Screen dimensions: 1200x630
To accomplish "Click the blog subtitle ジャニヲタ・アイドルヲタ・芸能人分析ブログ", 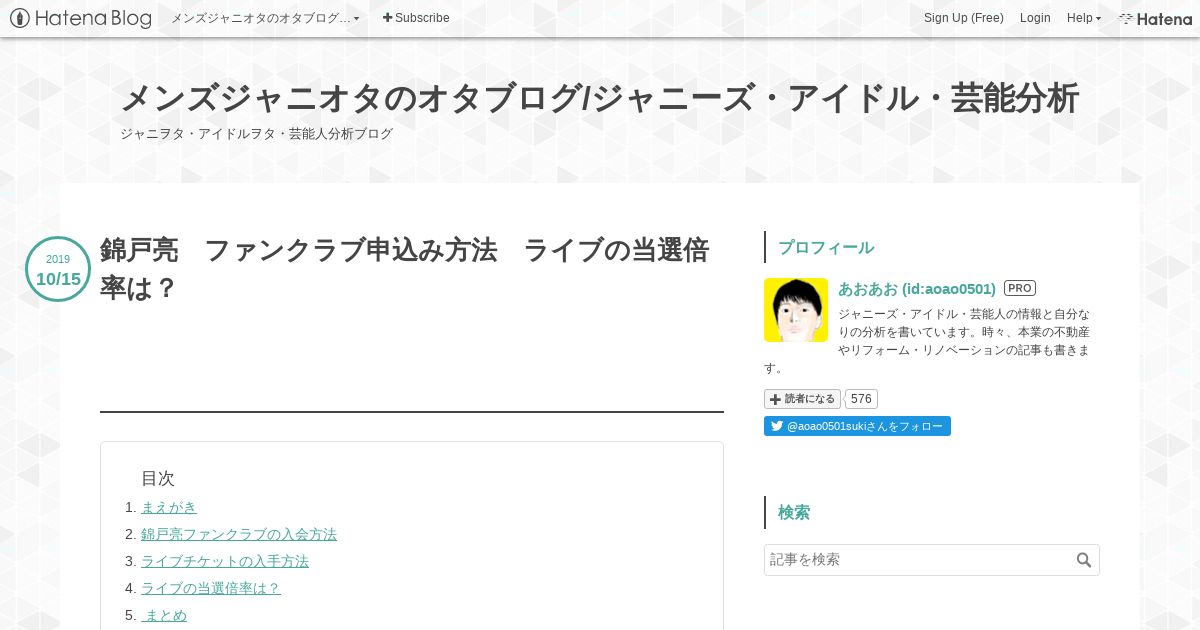I will [x=256, y=134].
